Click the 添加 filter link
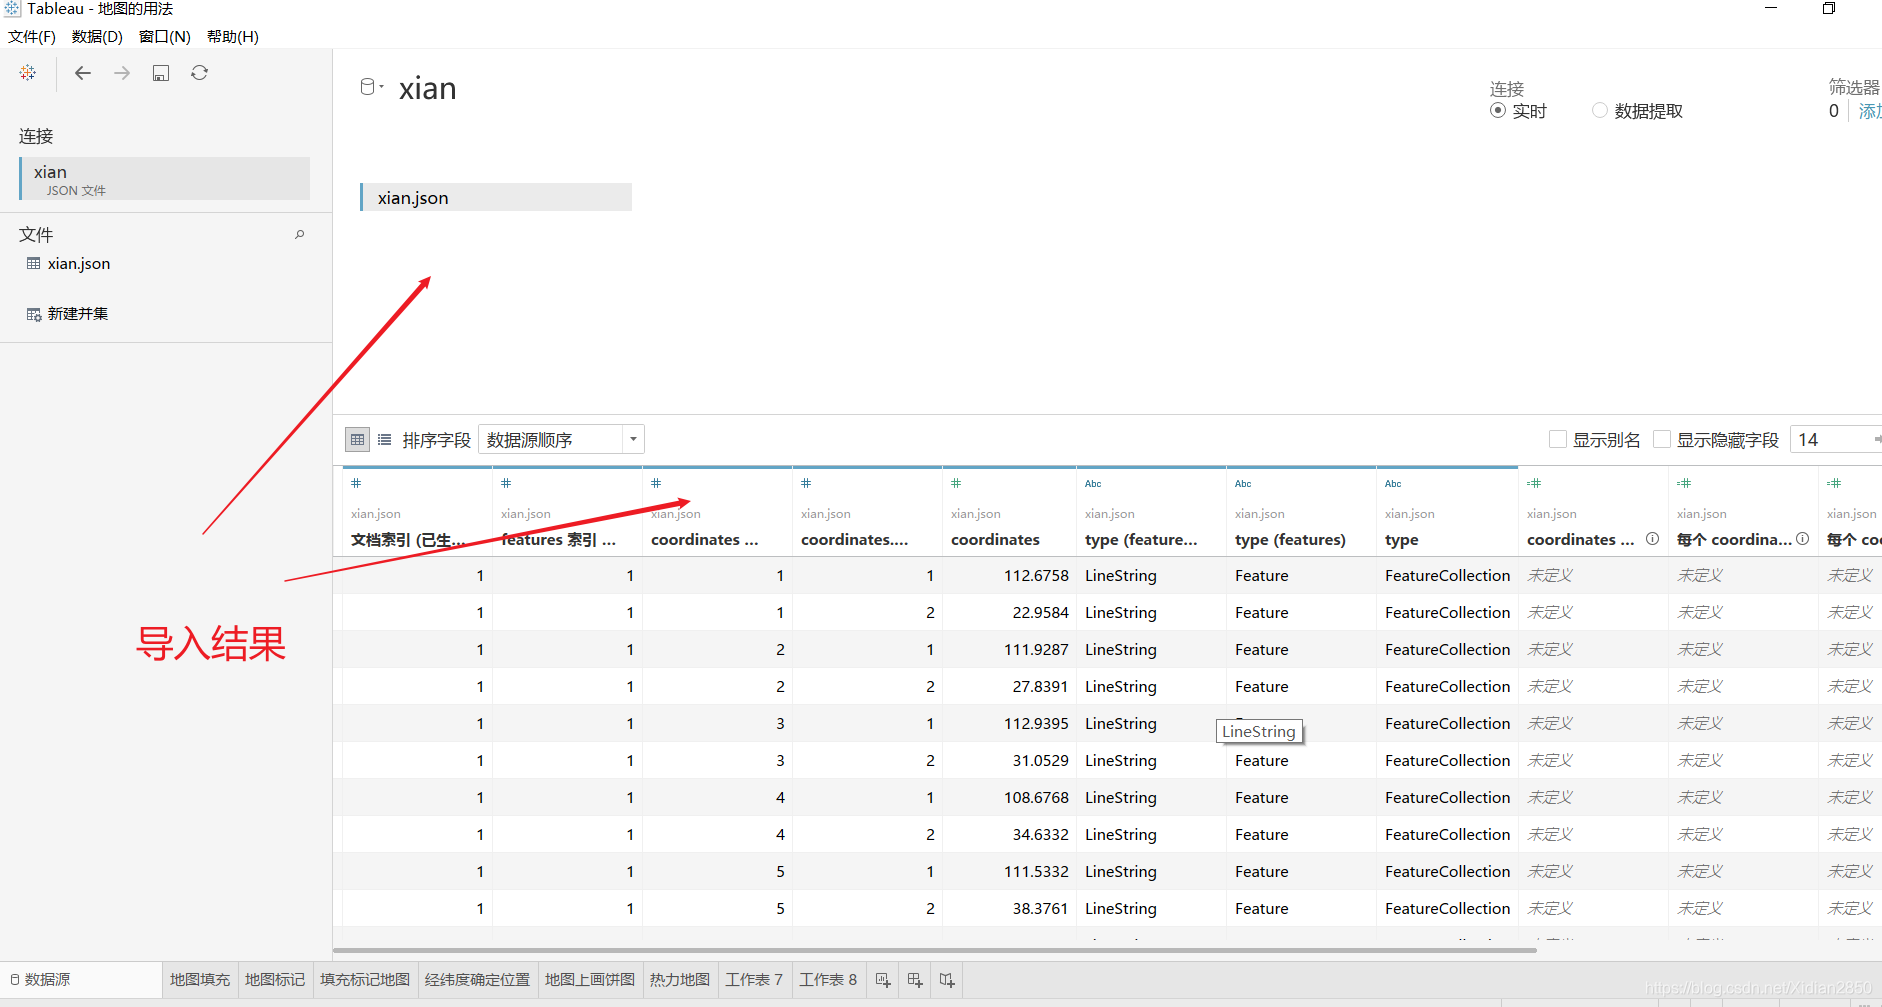The height and width of the screenshot is (1007, 1882). point(1869,111)
